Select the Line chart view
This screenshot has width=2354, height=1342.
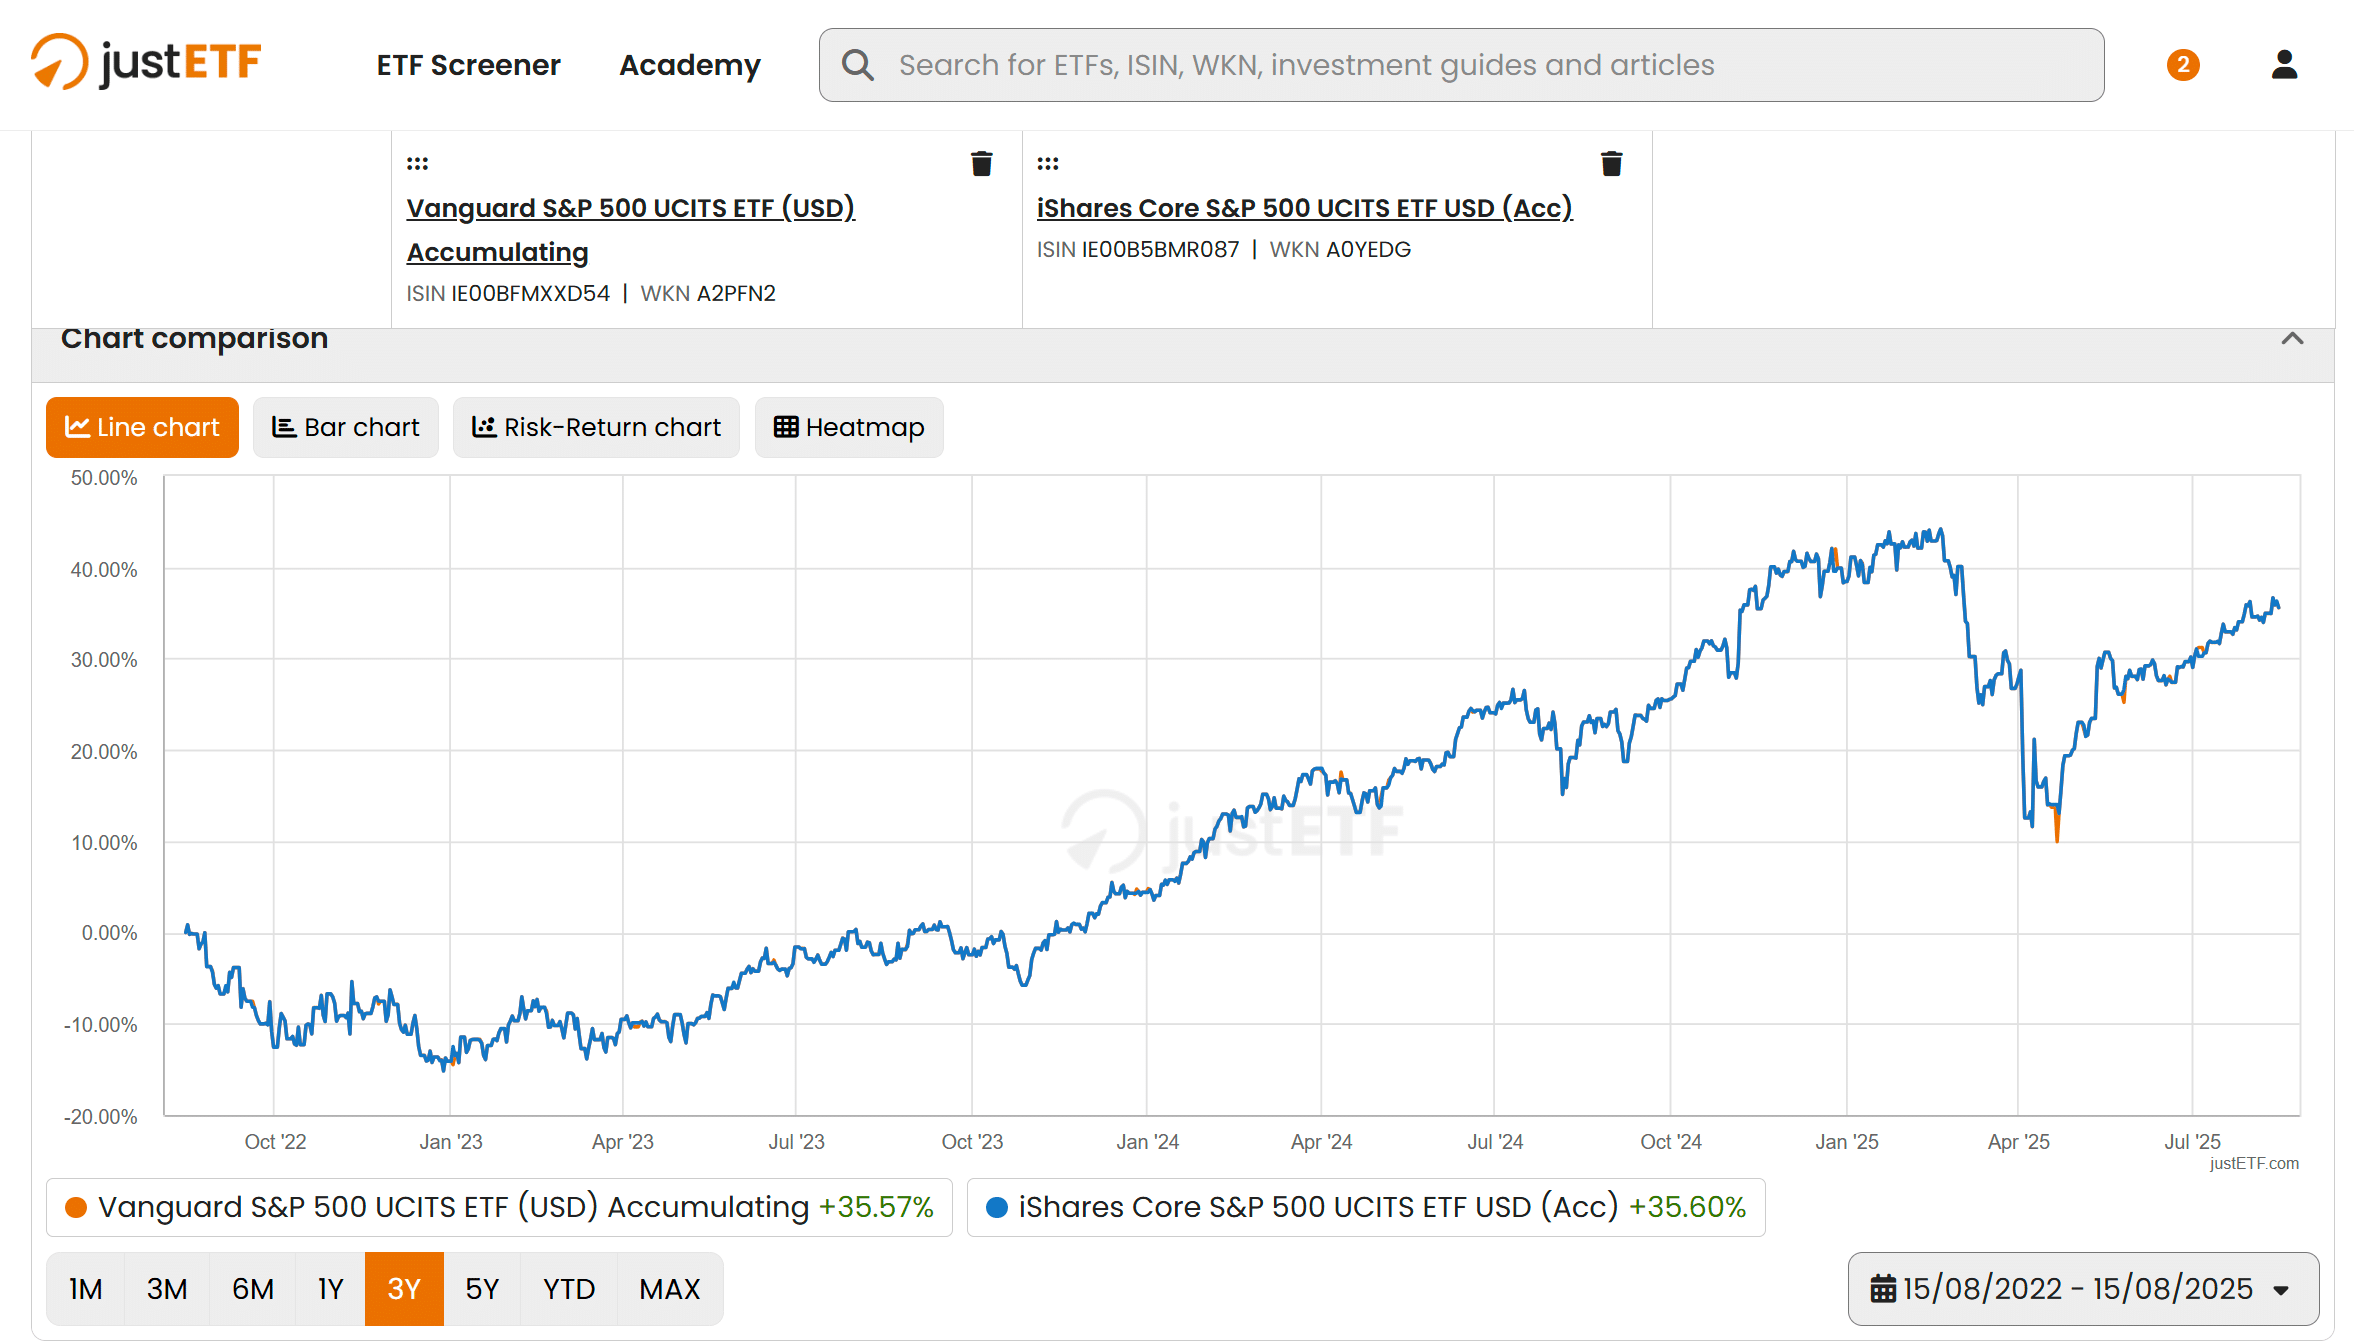click(x=142, y=427)
